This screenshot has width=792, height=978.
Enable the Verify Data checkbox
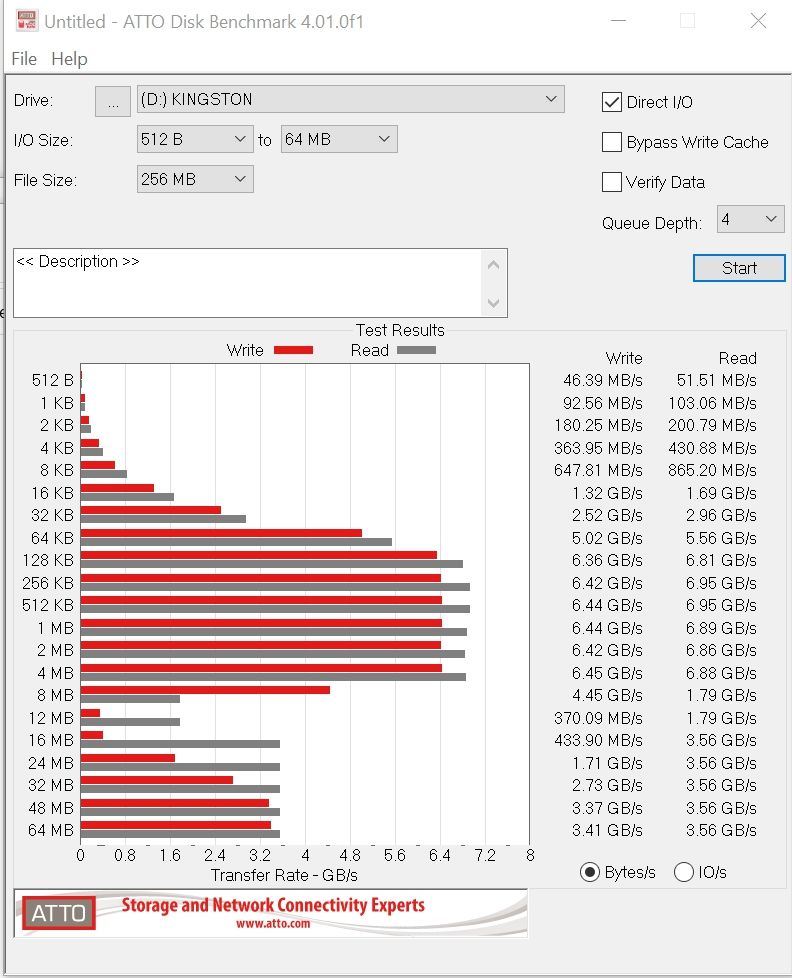612,182
